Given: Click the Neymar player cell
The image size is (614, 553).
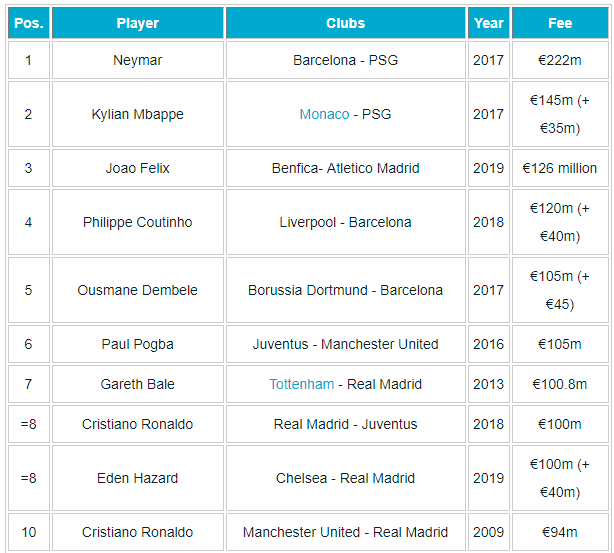Looking at the screenshot, I should 137,60.
